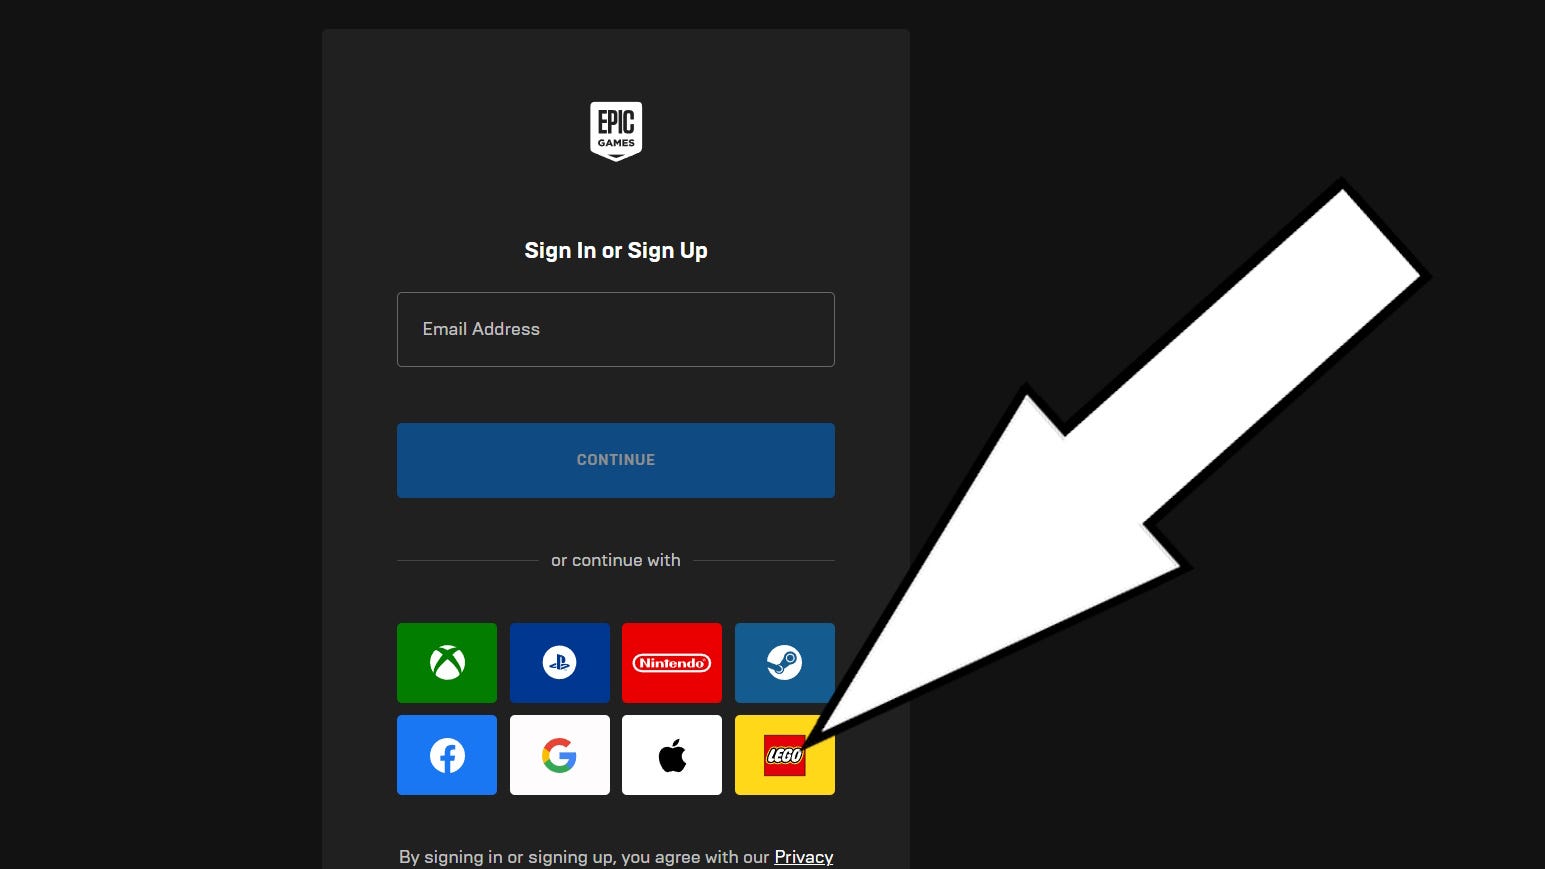Viewport: 1545px width, 869px height.
Task: Continue with Nintendo account
Action: click(671, 662)
